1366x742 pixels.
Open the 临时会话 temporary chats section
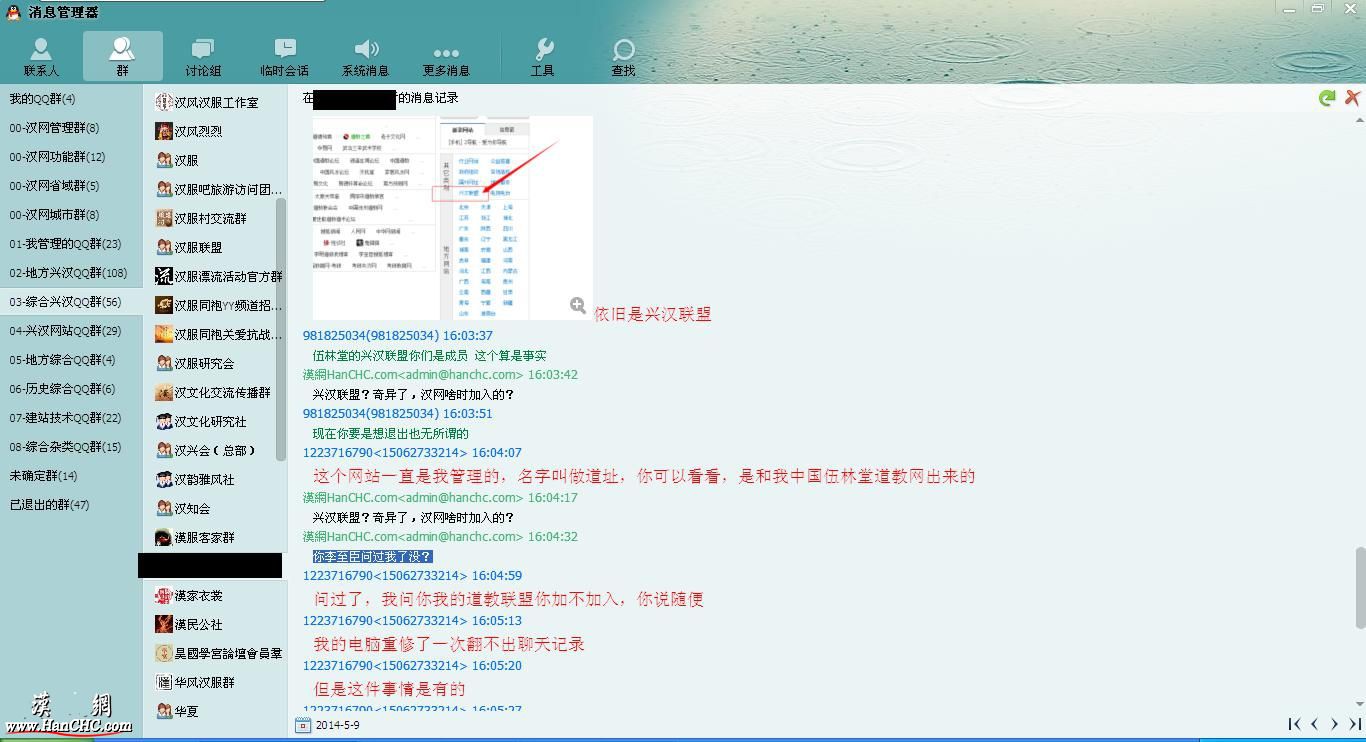[284, 57]
